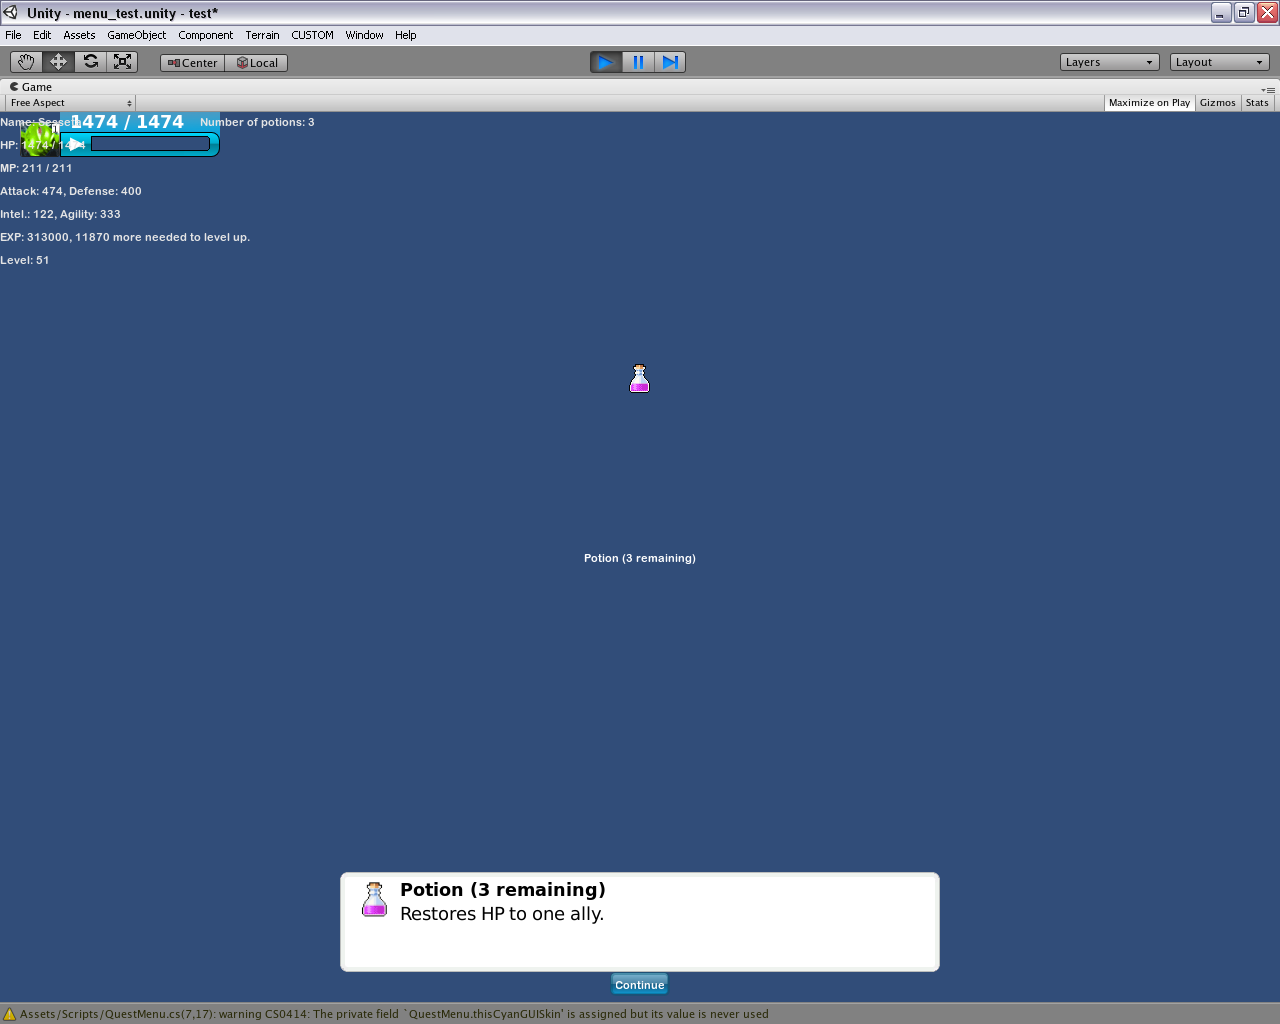Click the Play button in toolbar
This screenshot has width=1280, height=1024.
point(606,62)
